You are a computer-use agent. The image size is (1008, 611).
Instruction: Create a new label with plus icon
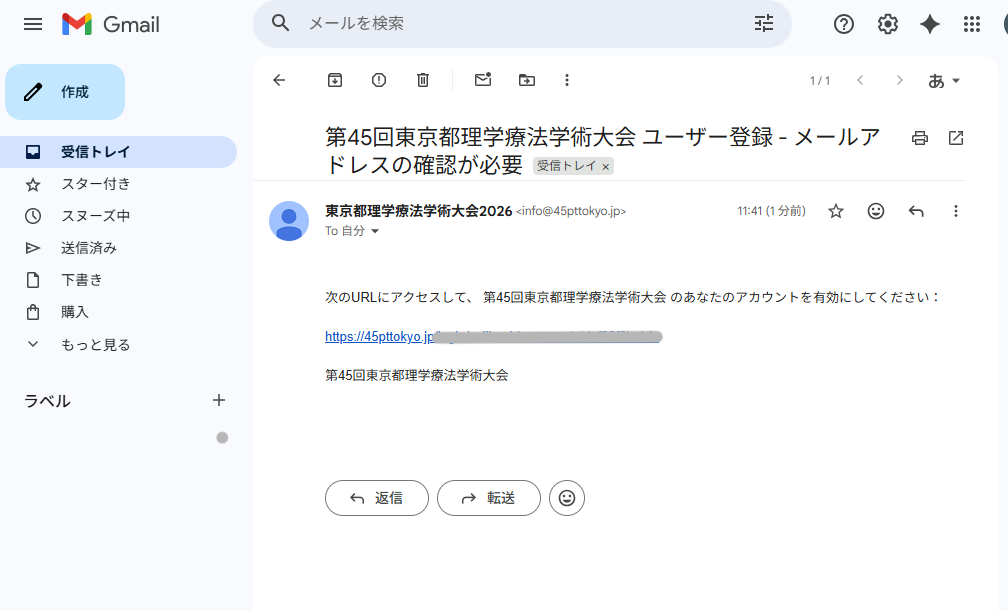pyautogui.click(x=219, y=400)
